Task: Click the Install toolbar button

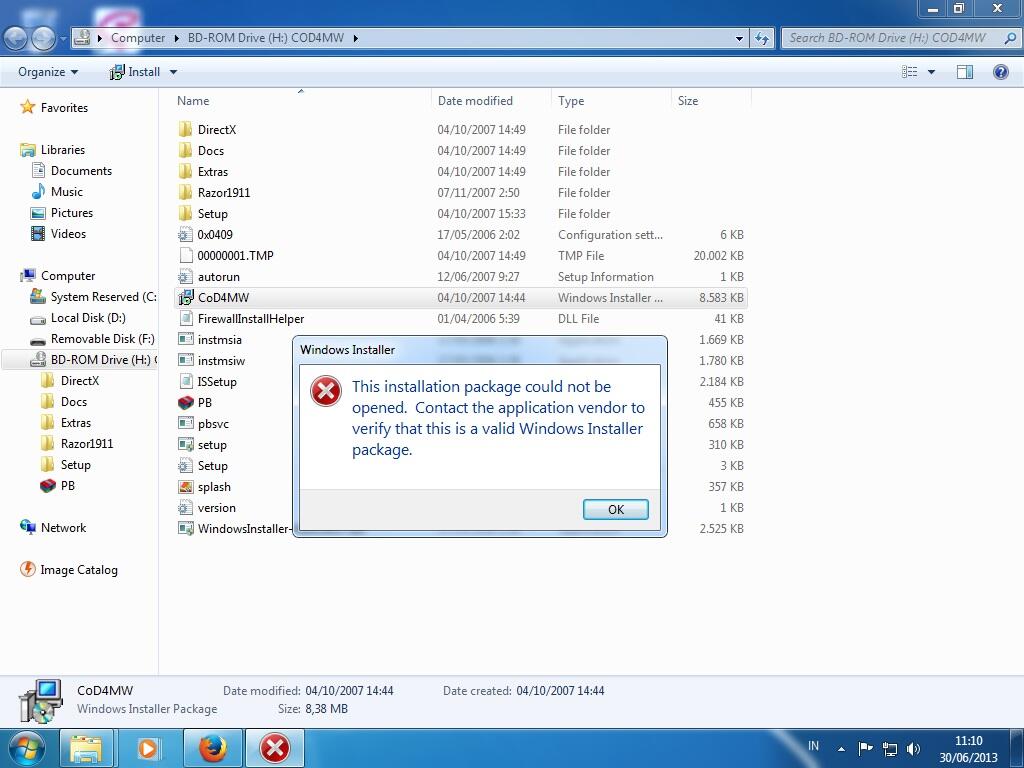Action: coord(135,72)
